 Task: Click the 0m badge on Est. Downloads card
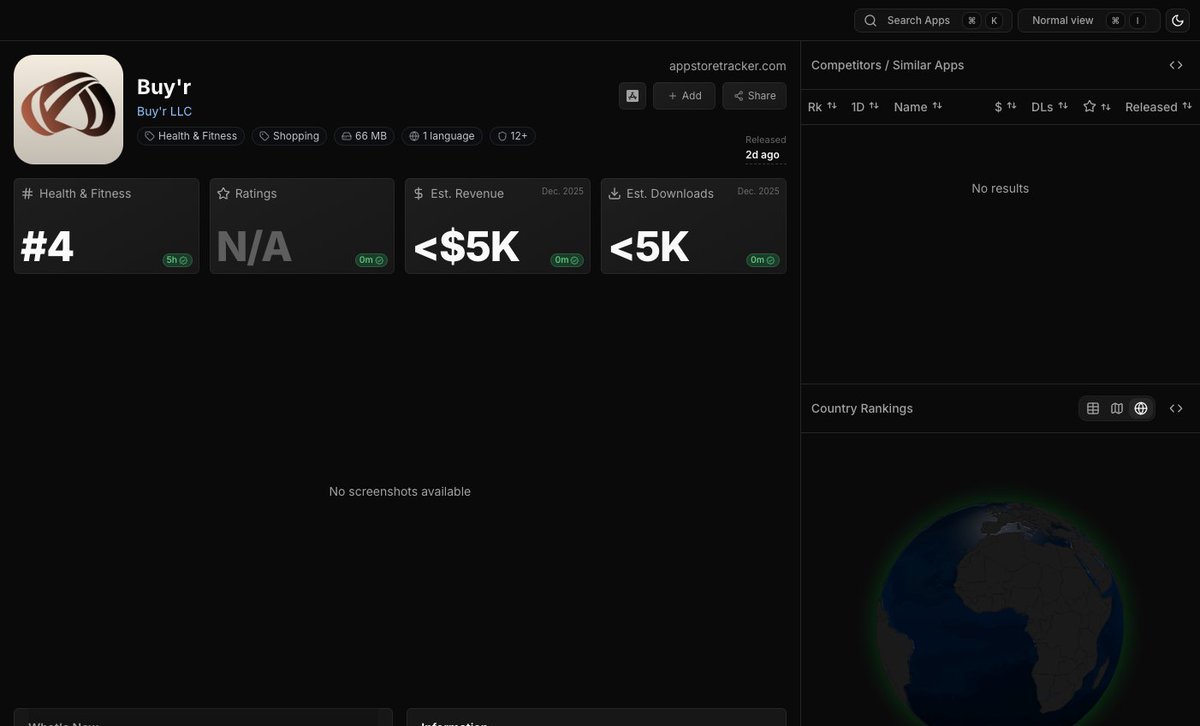coord(763,260)
